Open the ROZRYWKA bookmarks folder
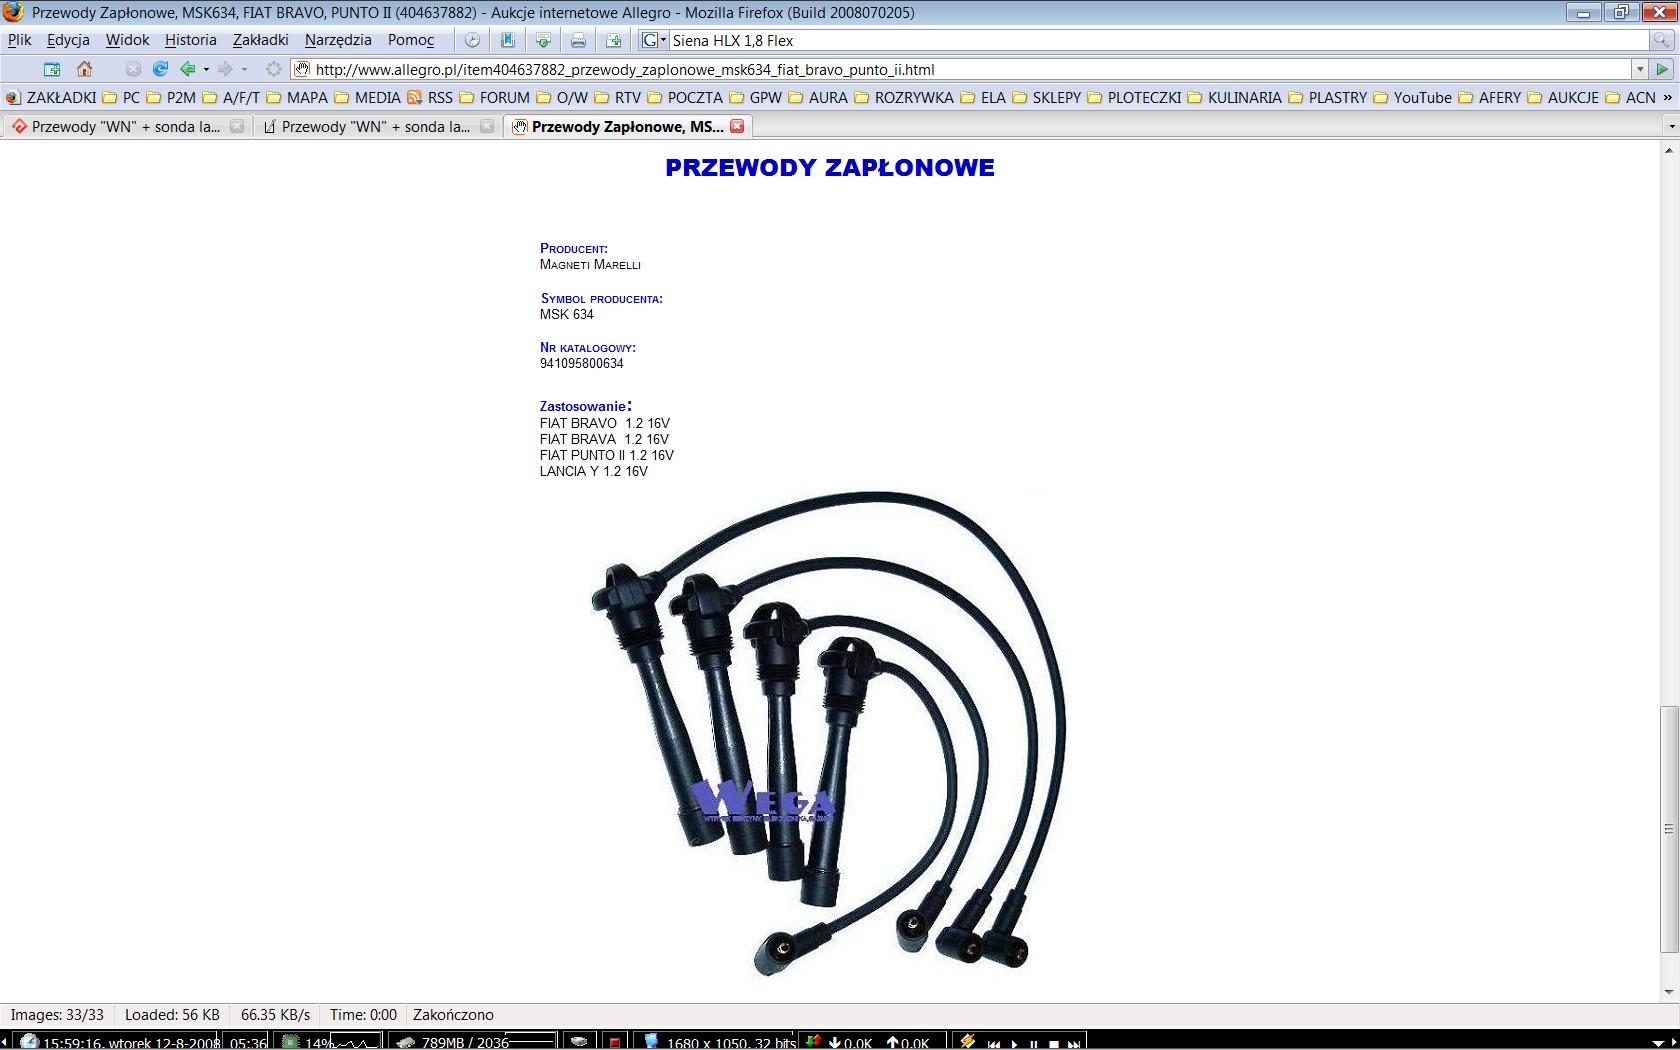This screenshot has width=1680, height=1050. (x=903, y=97)
